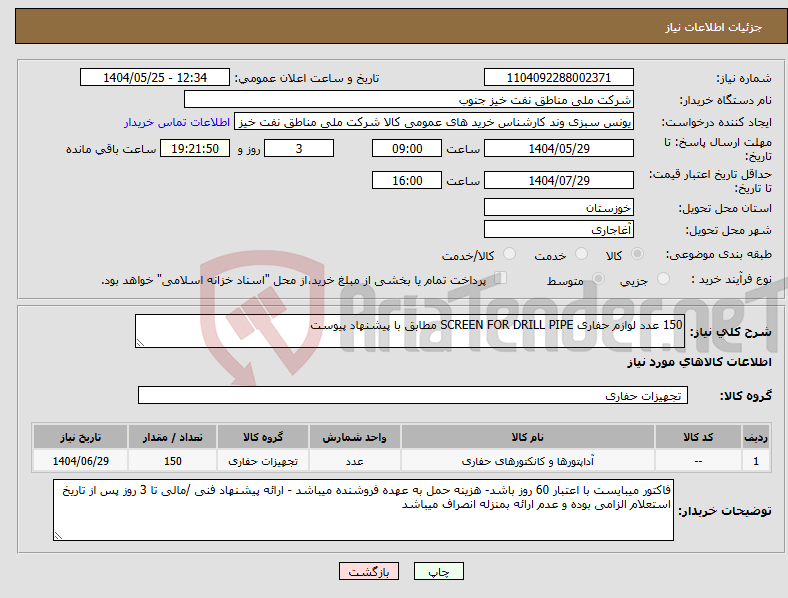
Task: Click the request creator field یونس سبزی وند
Action: (434, 122)
